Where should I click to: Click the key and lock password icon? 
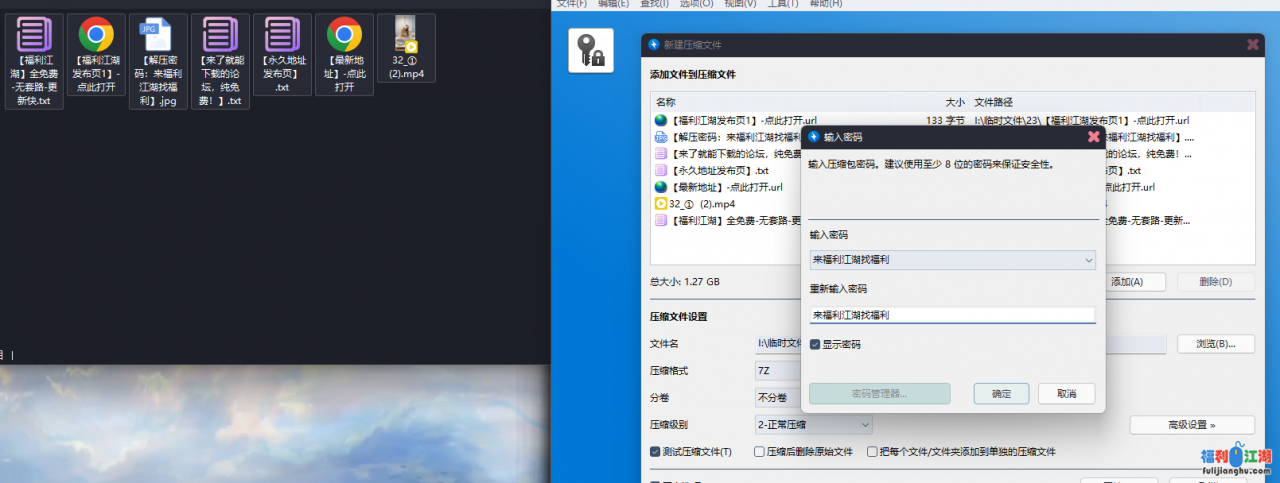[590, 50]
